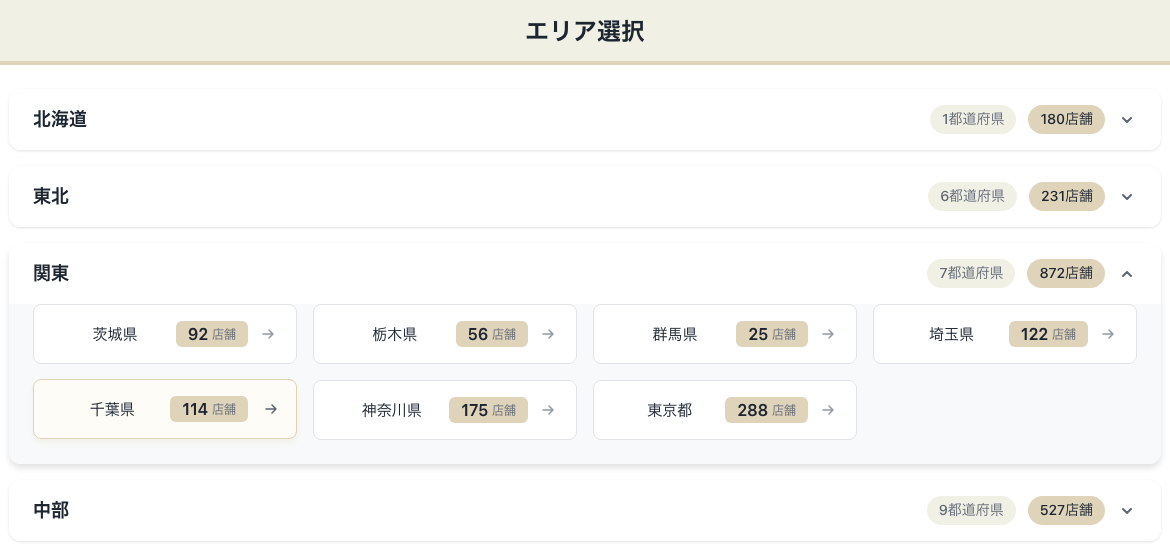Click the 中部 region heading
This screenshot has height=547, width=1170.
click(x=51, y=511)
